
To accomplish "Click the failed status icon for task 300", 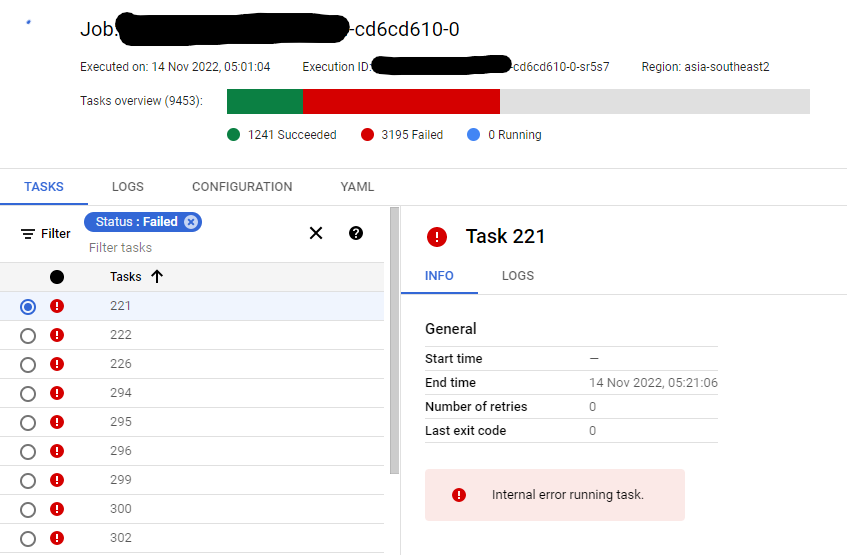I will pos(57,509).
